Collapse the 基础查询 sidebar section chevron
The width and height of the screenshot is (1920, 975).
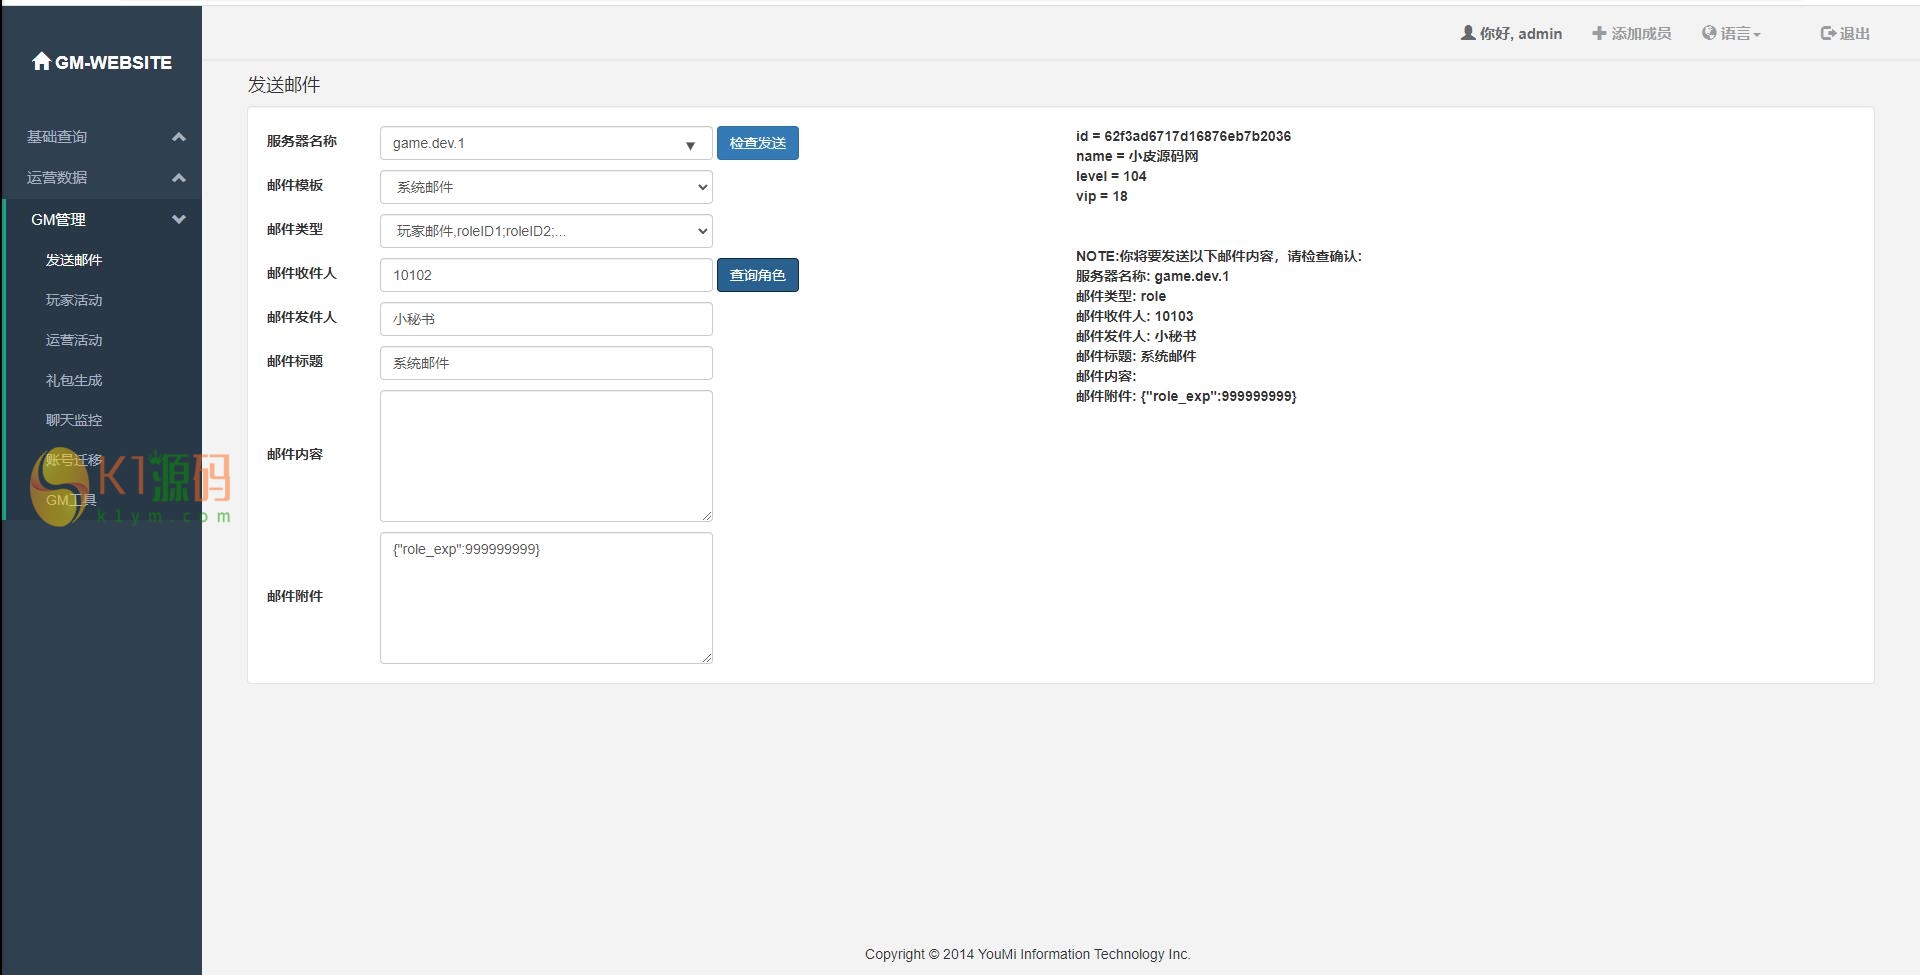(179, 137)
